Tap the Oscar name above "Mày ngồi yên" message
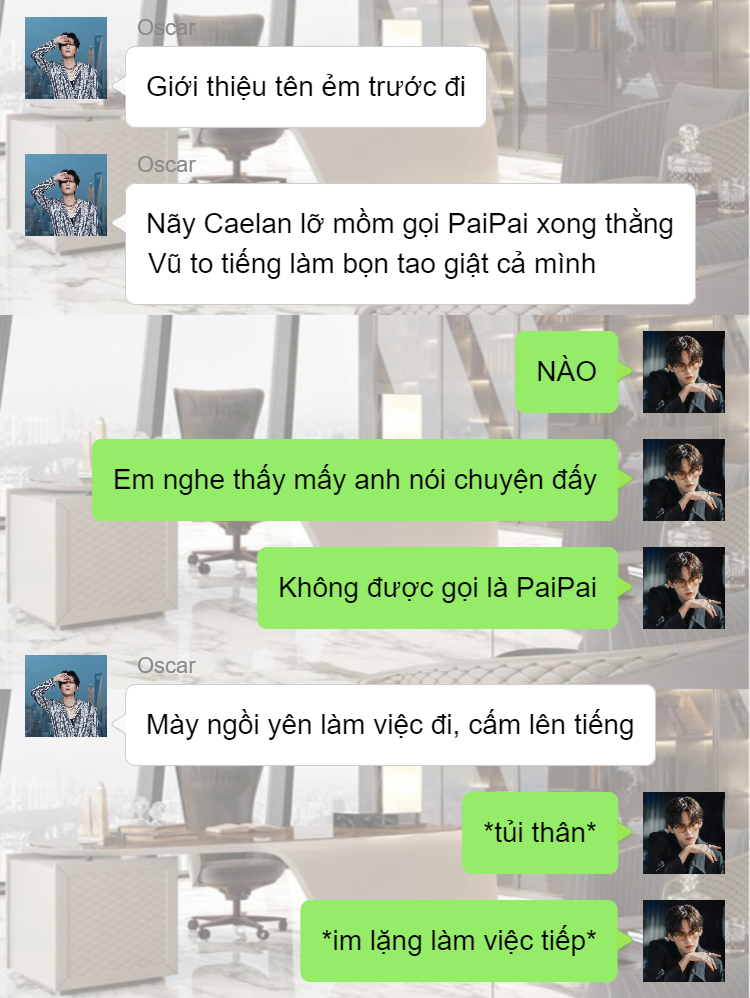The image size is (750, 998). (x=167, y=665)
